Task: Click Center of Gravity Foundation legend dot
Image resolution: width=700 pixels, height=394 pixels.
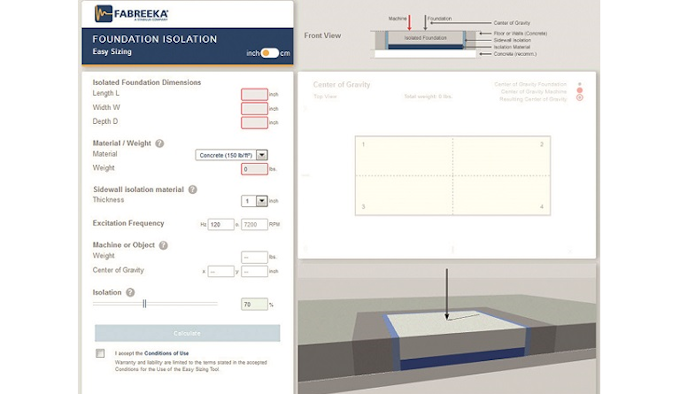Action: pos(579,84)
